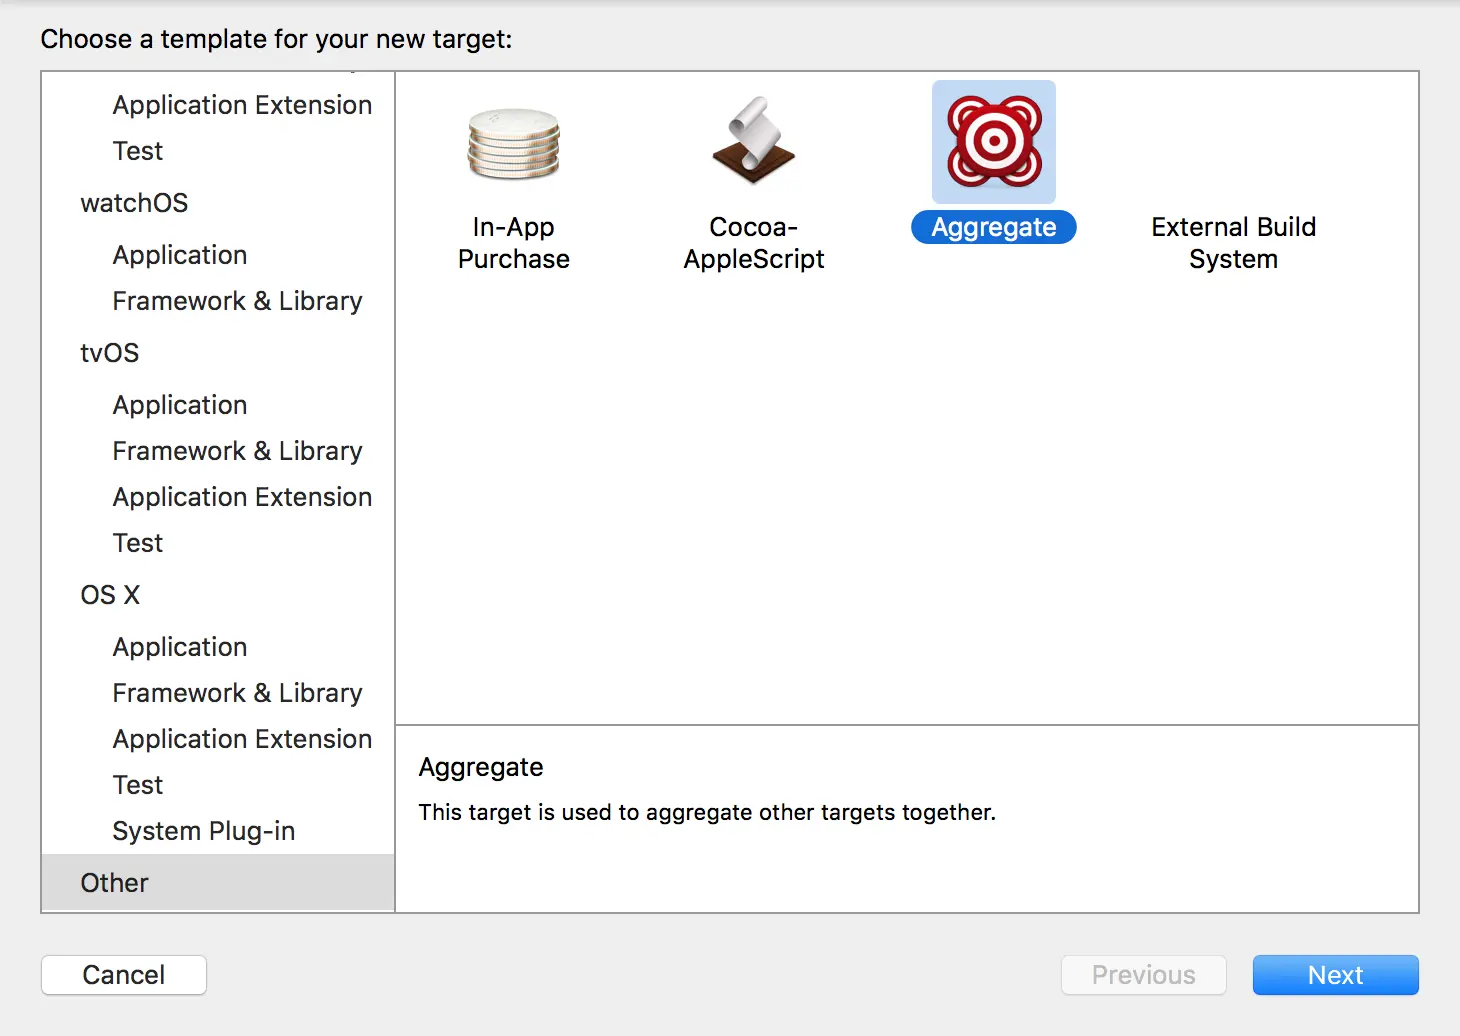Click the Next button

pyautogui.click(x=1335, y=975)
